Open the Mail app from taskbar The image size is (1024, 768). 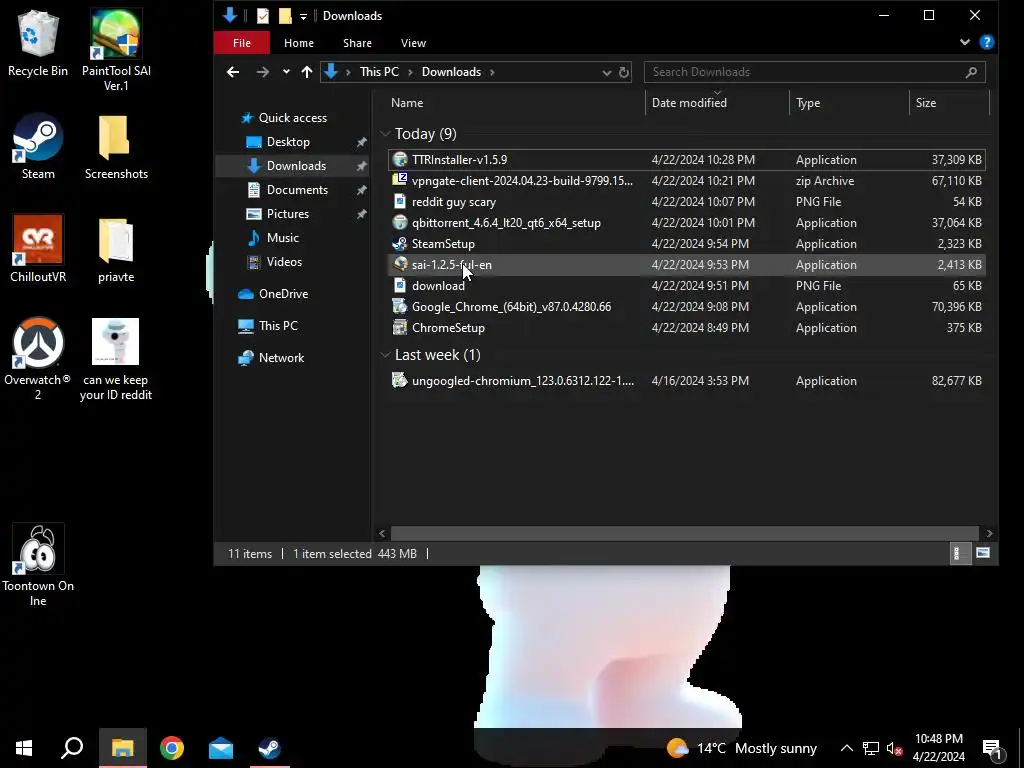(x=221, y=748)
